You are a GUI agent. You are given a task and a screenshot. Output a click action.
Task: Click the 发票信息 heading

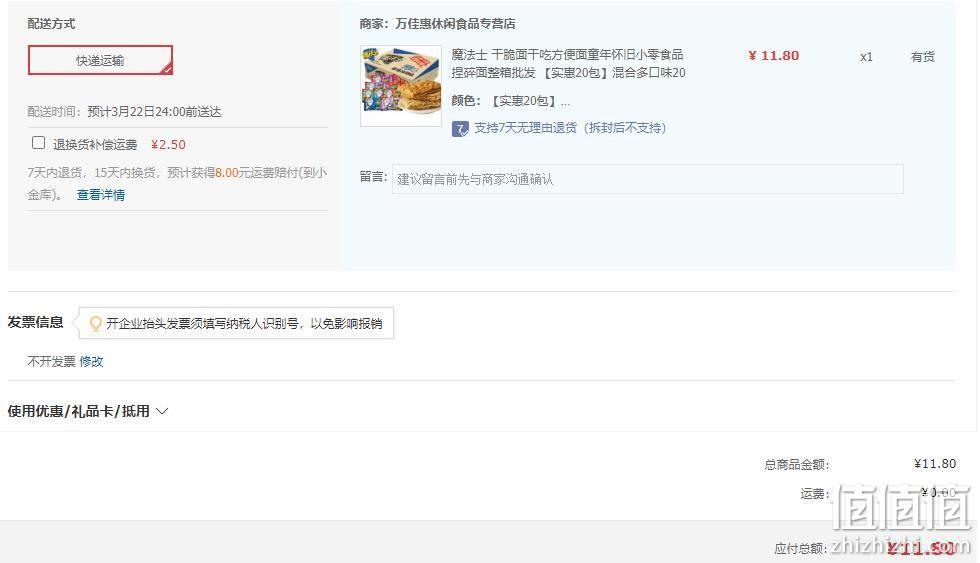(36, 322)
